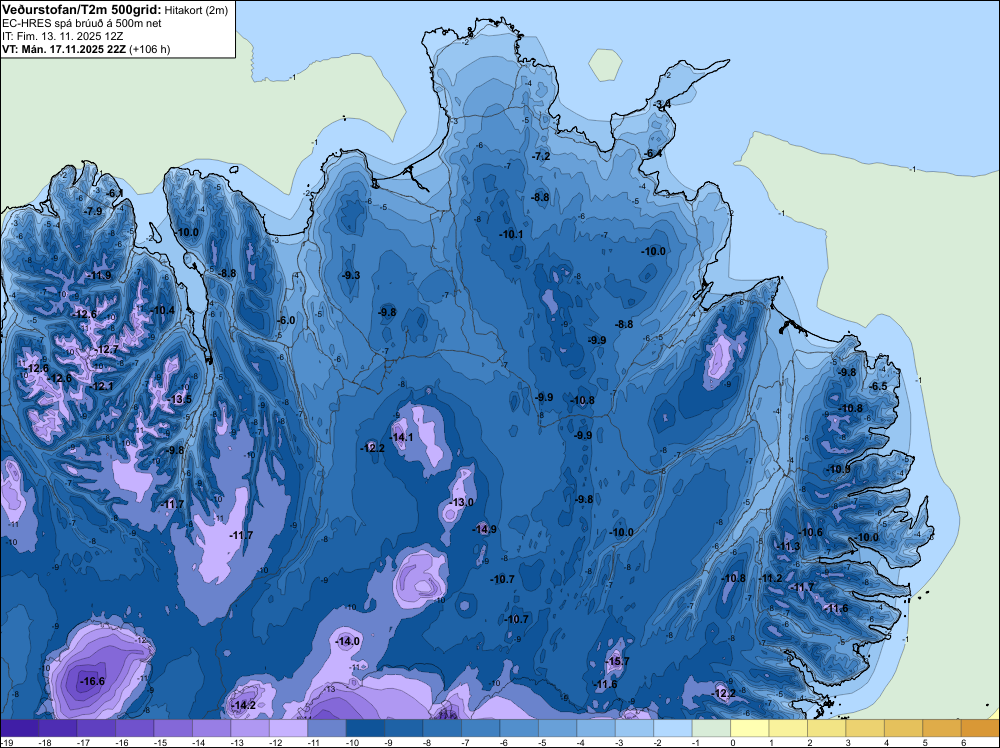
Task: Click the '-12.1' temperature label
Action: [101, 386]
